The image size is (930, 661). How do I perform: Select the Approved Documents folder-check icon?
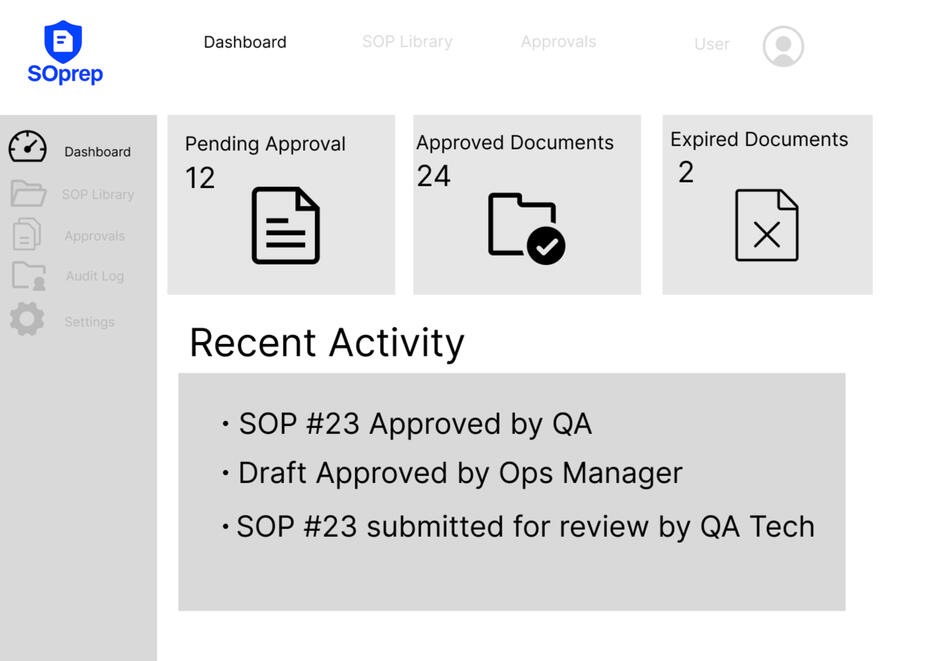pyautogui.click(x=526, y=228)
